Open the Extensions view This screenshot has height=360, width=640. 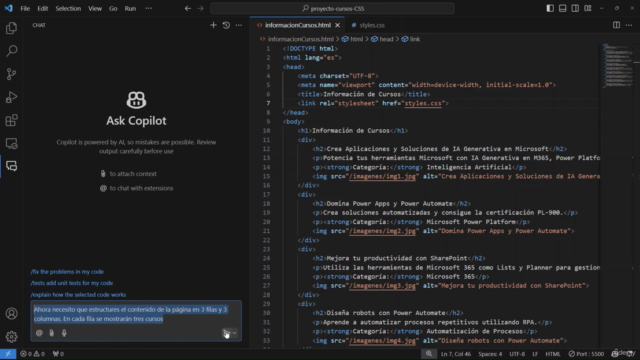11,120
